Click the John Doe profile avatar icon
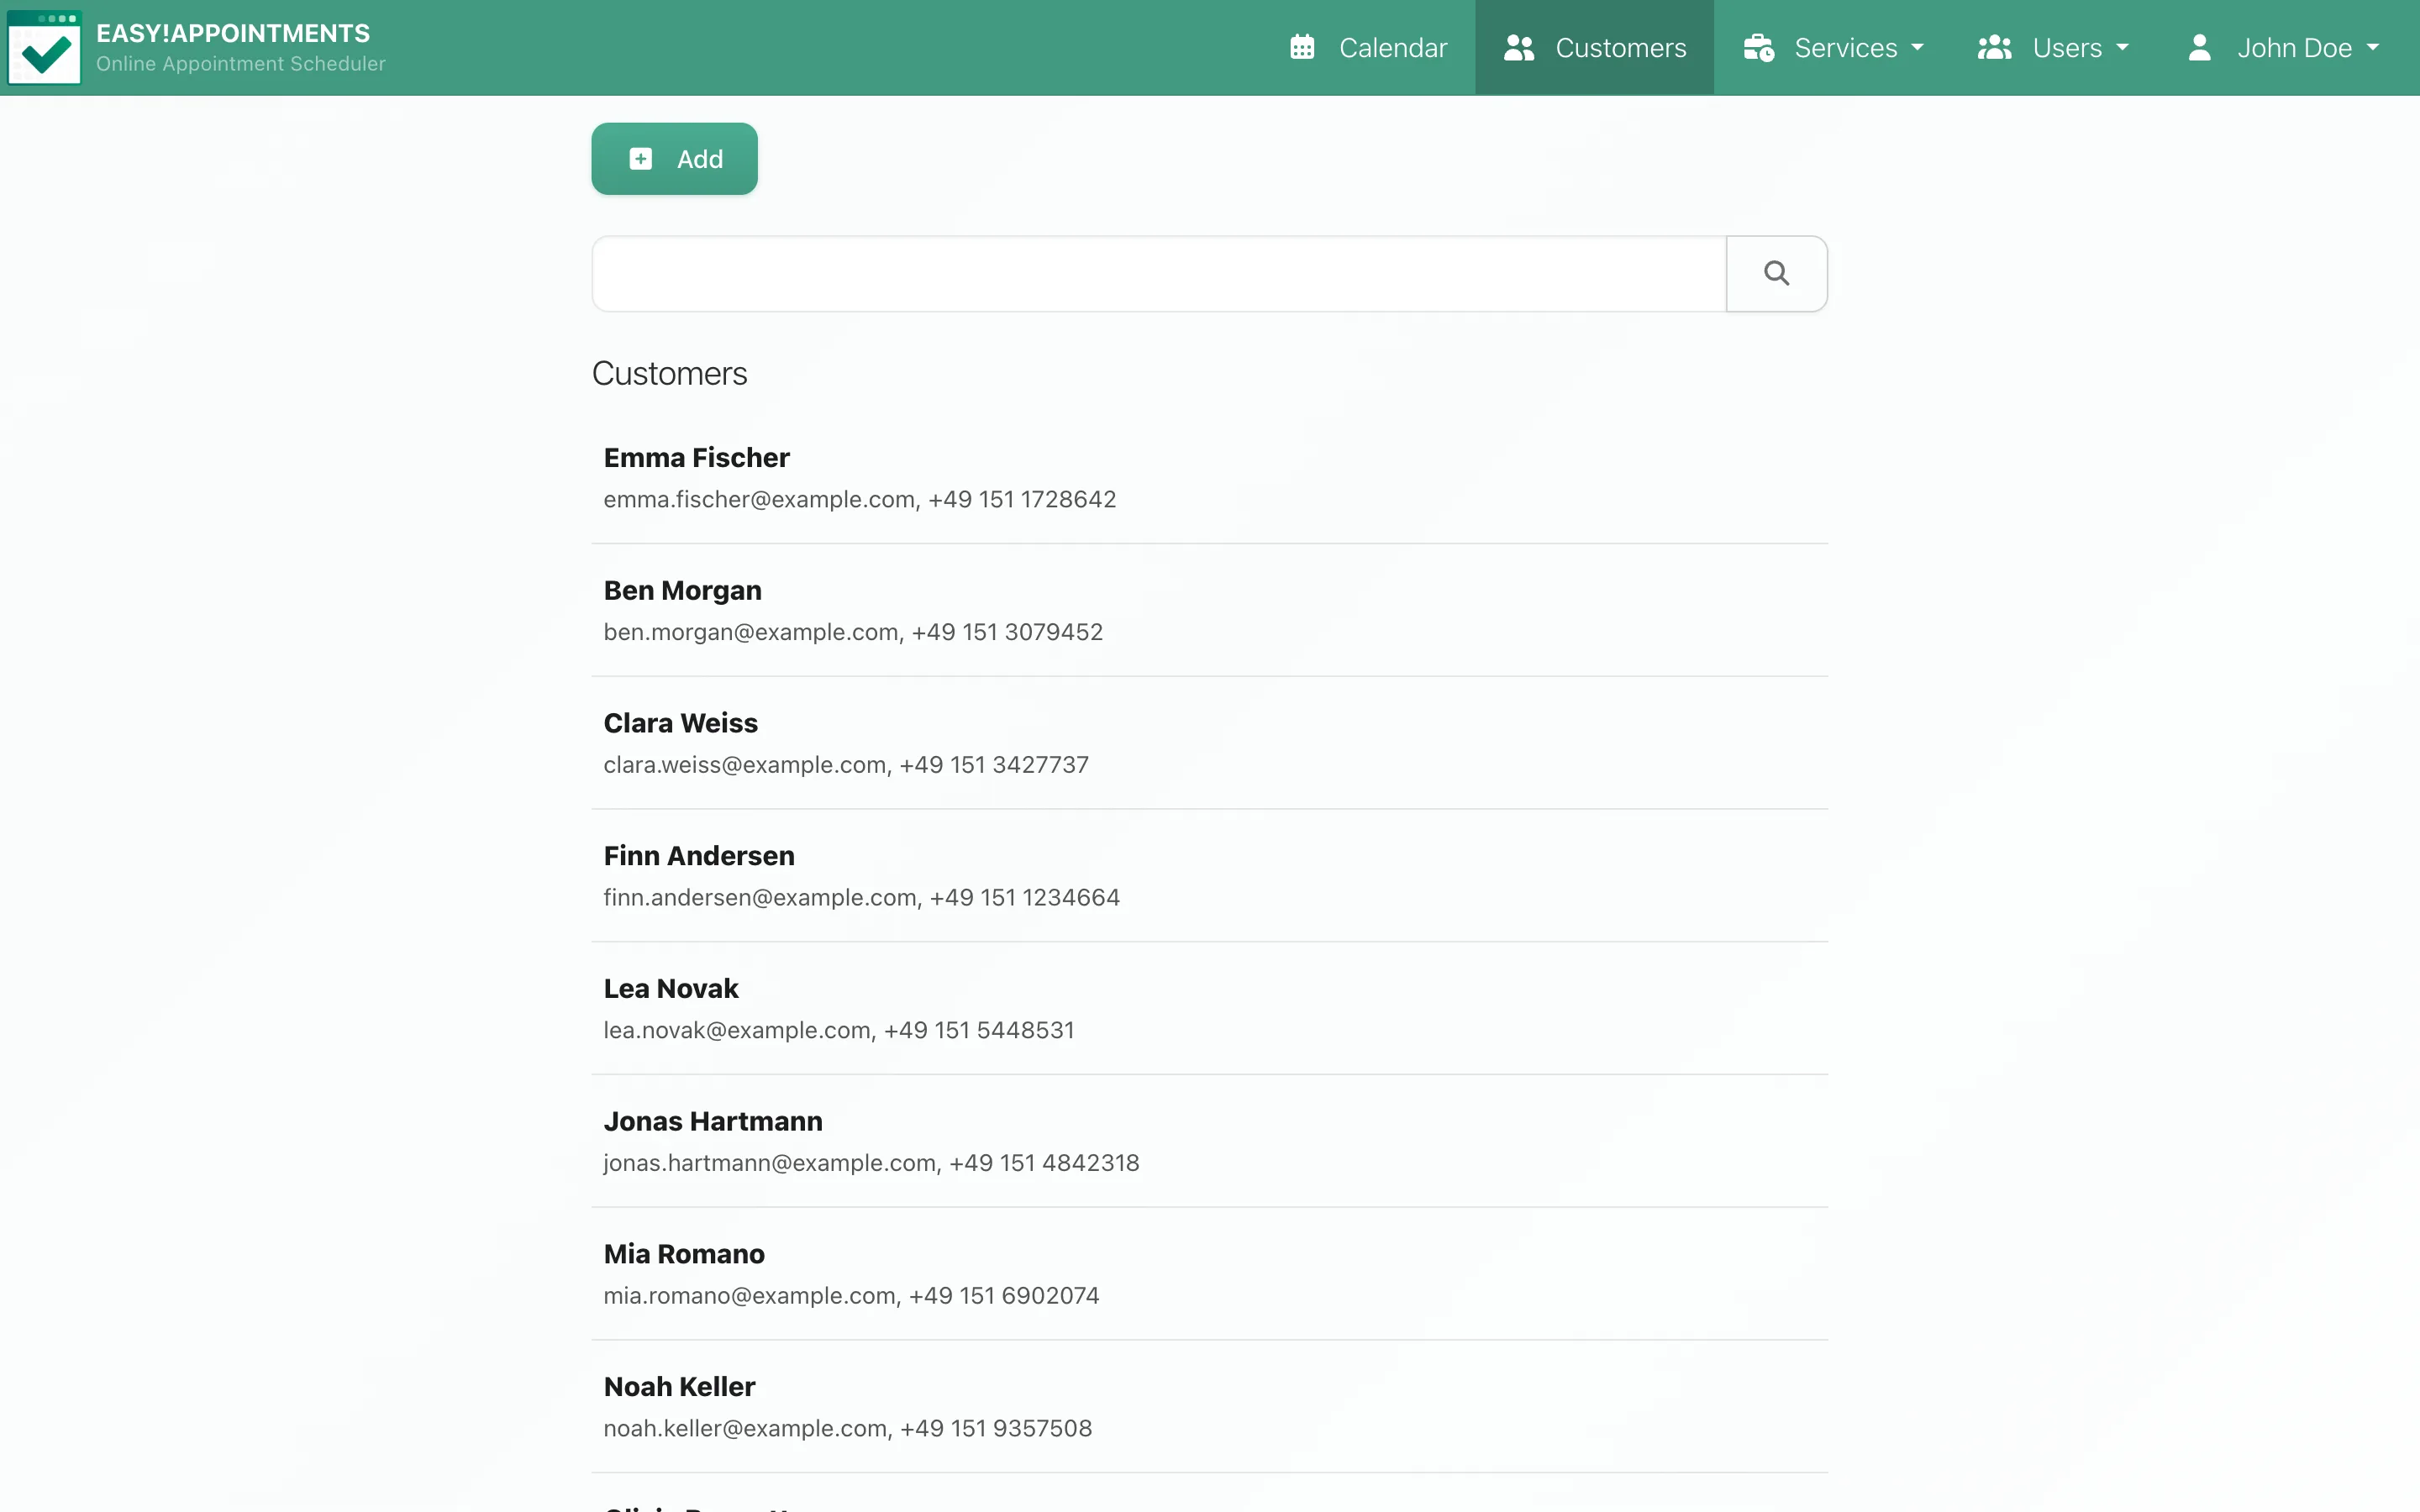Screen dimensions: 2420x1512 click(x=2199, y=47)
